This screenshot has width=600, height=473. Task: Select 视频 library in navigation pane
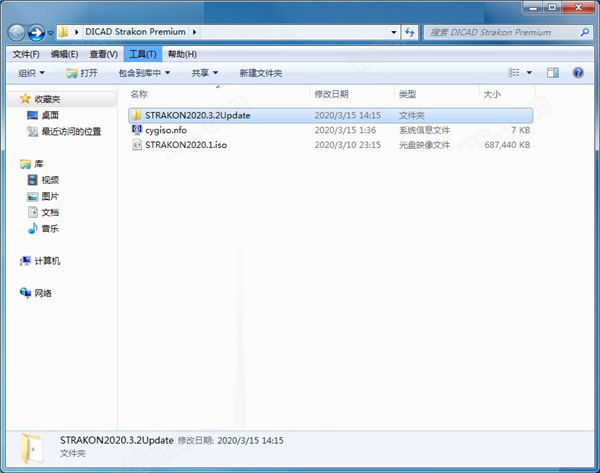43,180
